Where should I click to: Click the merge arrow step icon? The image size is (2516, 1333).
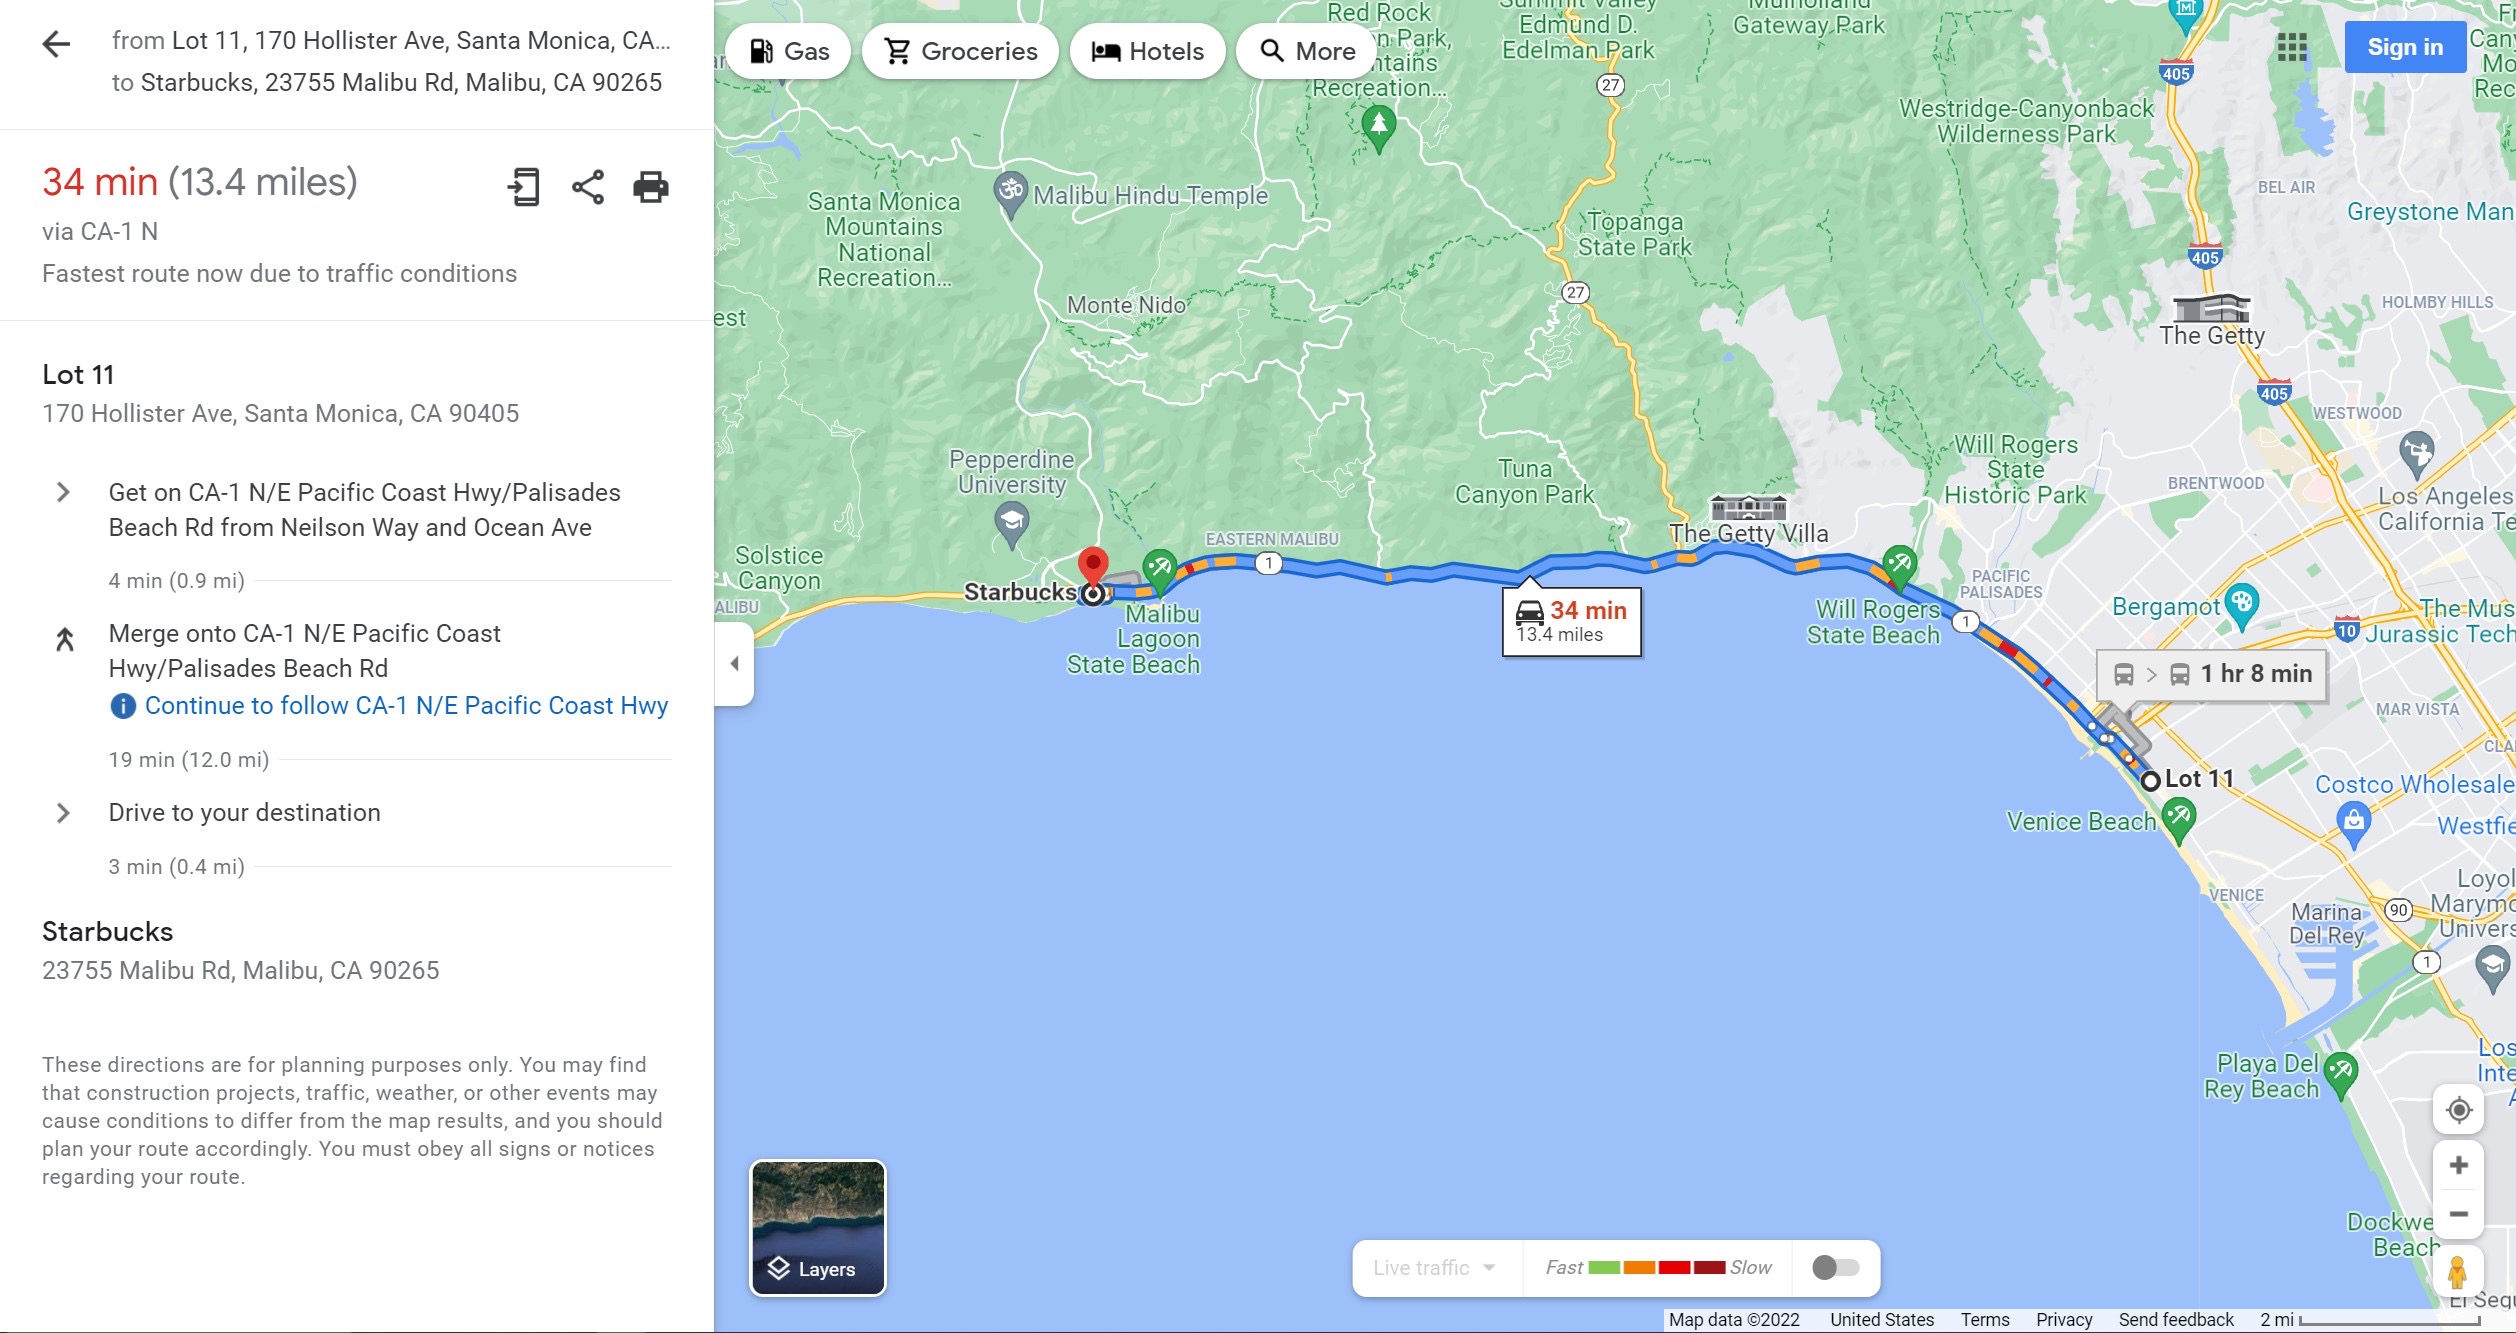(x=65, y=640)
